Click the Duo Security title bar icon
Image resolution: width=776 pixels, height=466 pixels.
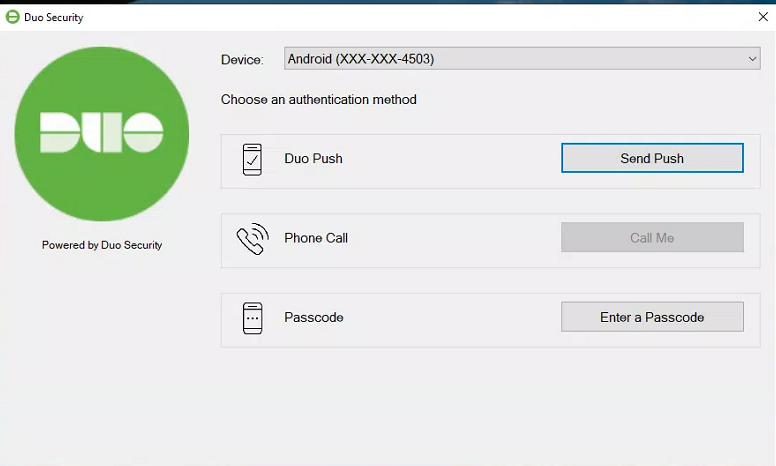point(12,17)
